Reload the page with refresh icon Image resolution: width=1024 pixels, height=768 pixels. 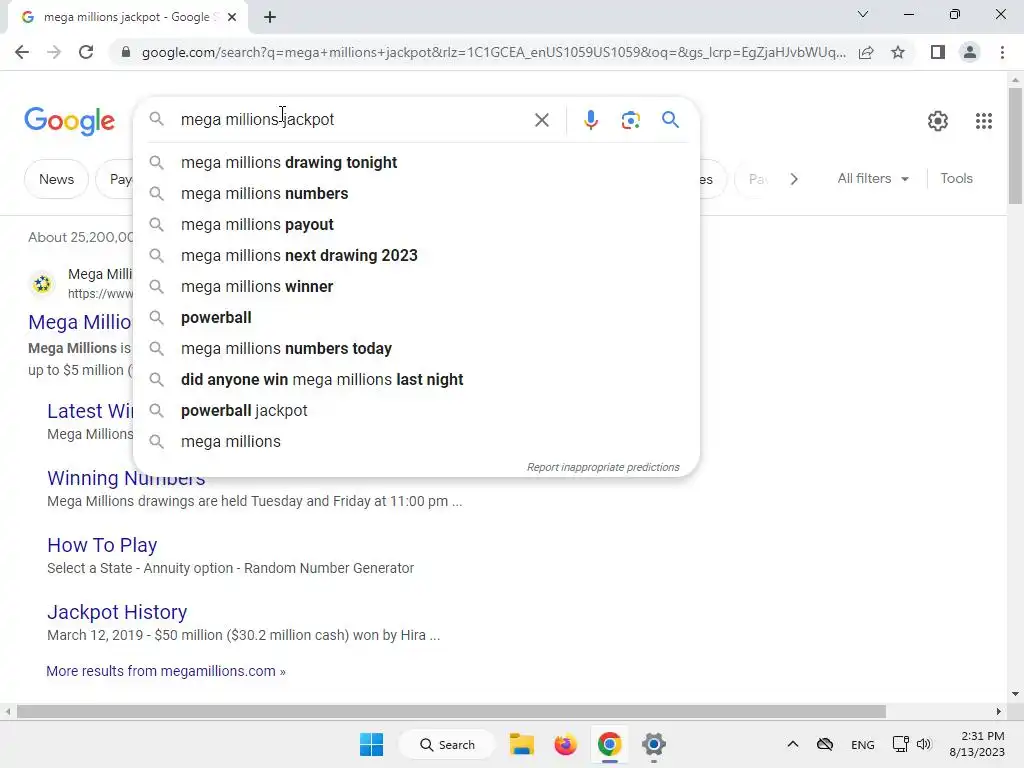86,52
